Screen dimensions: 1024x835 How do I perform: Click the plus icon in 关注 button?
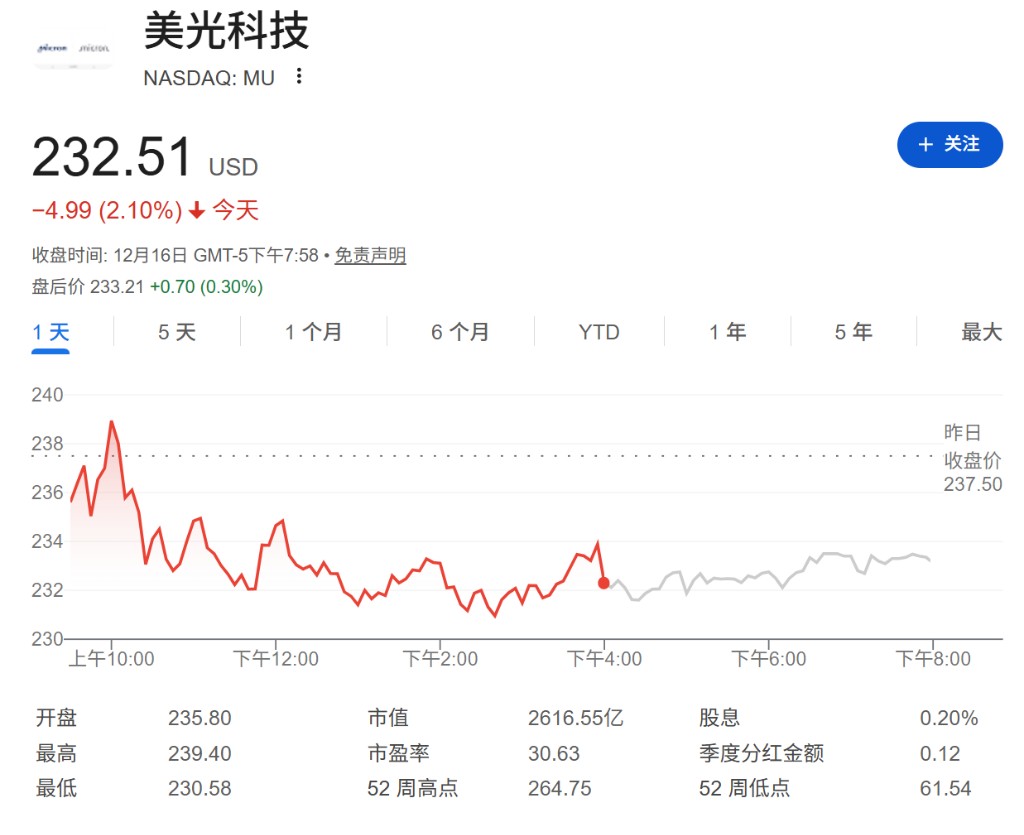pyautogui.click(x=925, y=145)
